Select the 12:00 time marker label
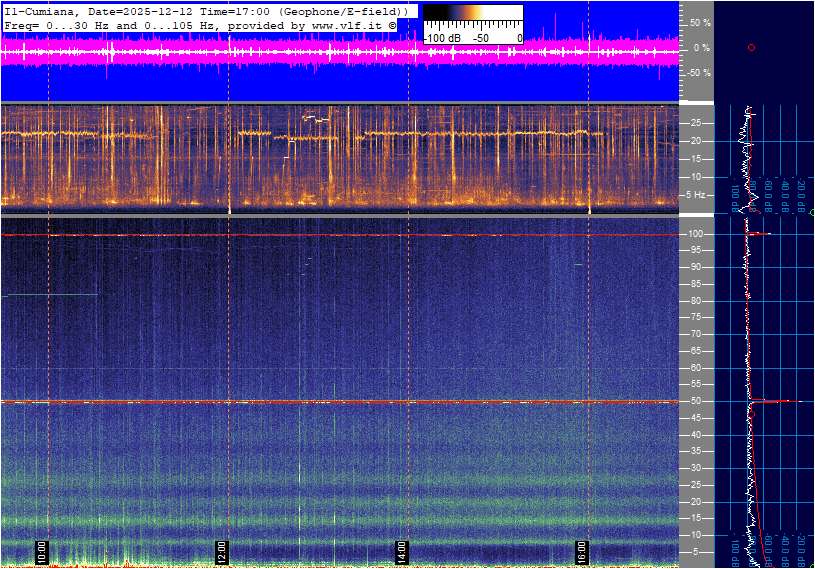The image size is (815, 569). point(222,551)
